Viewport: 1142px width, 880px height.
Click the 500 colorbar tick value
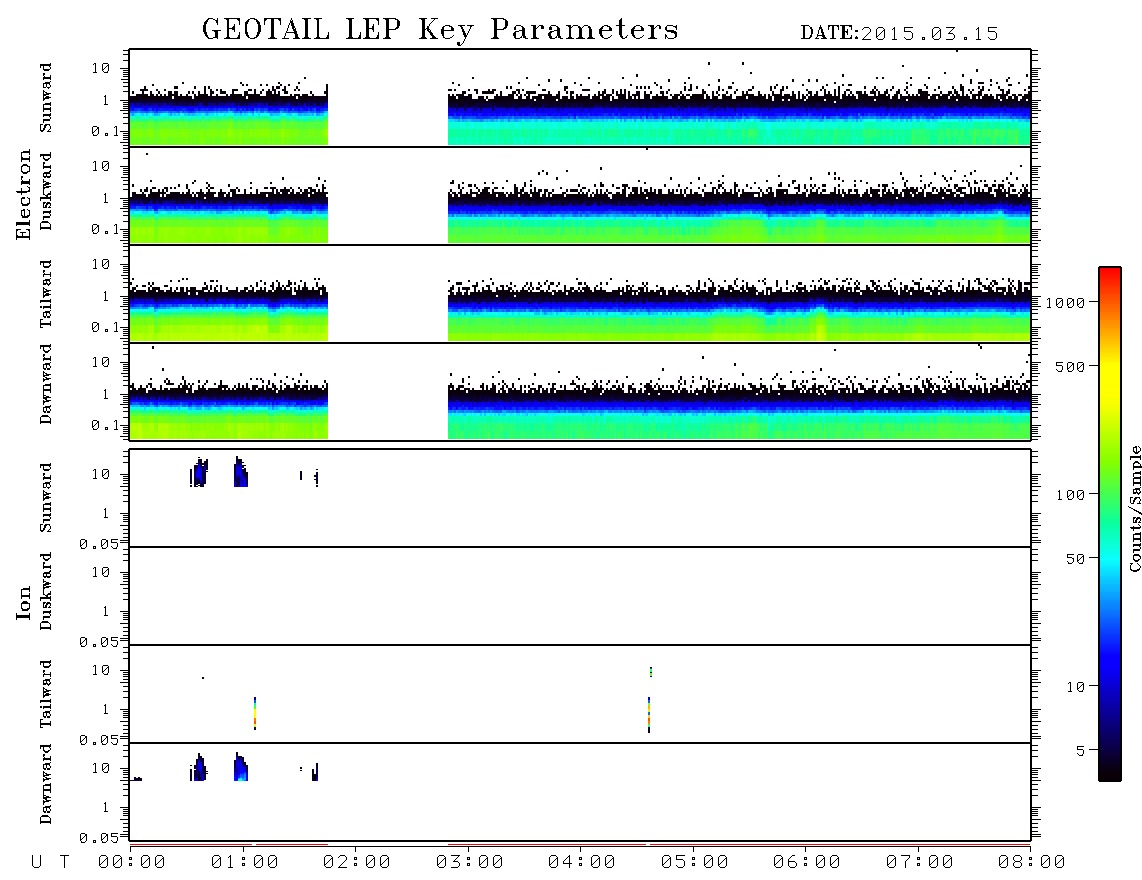[1070, 366]
